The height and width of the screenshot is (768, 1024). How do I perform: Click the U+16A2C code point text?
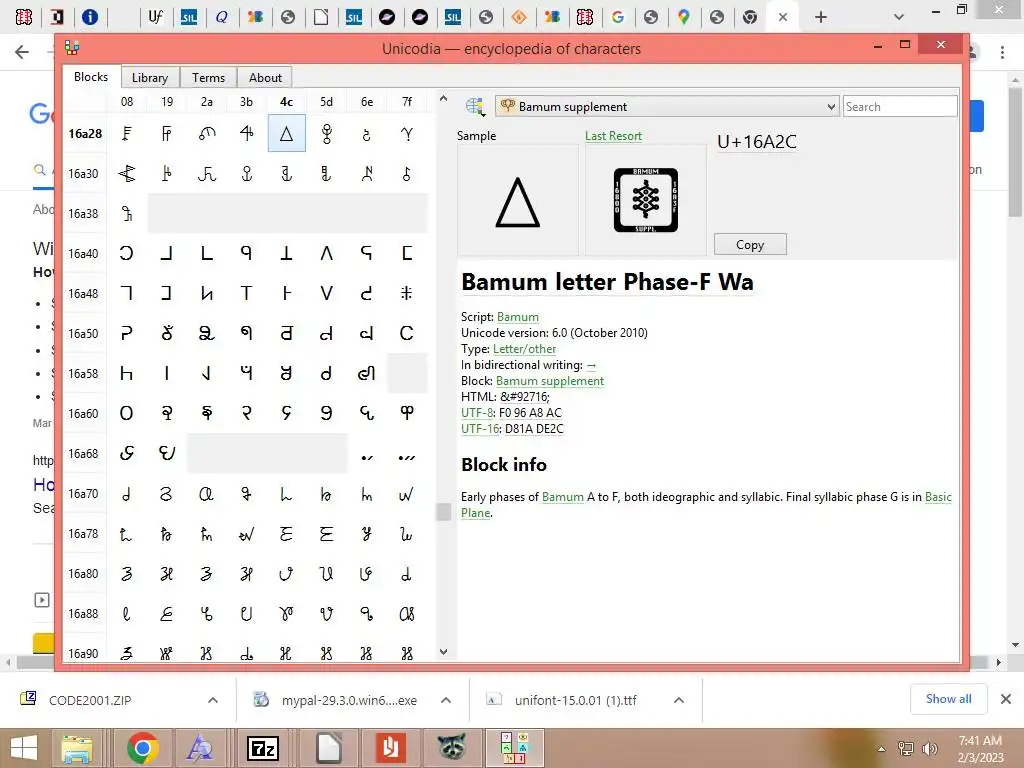757,142
